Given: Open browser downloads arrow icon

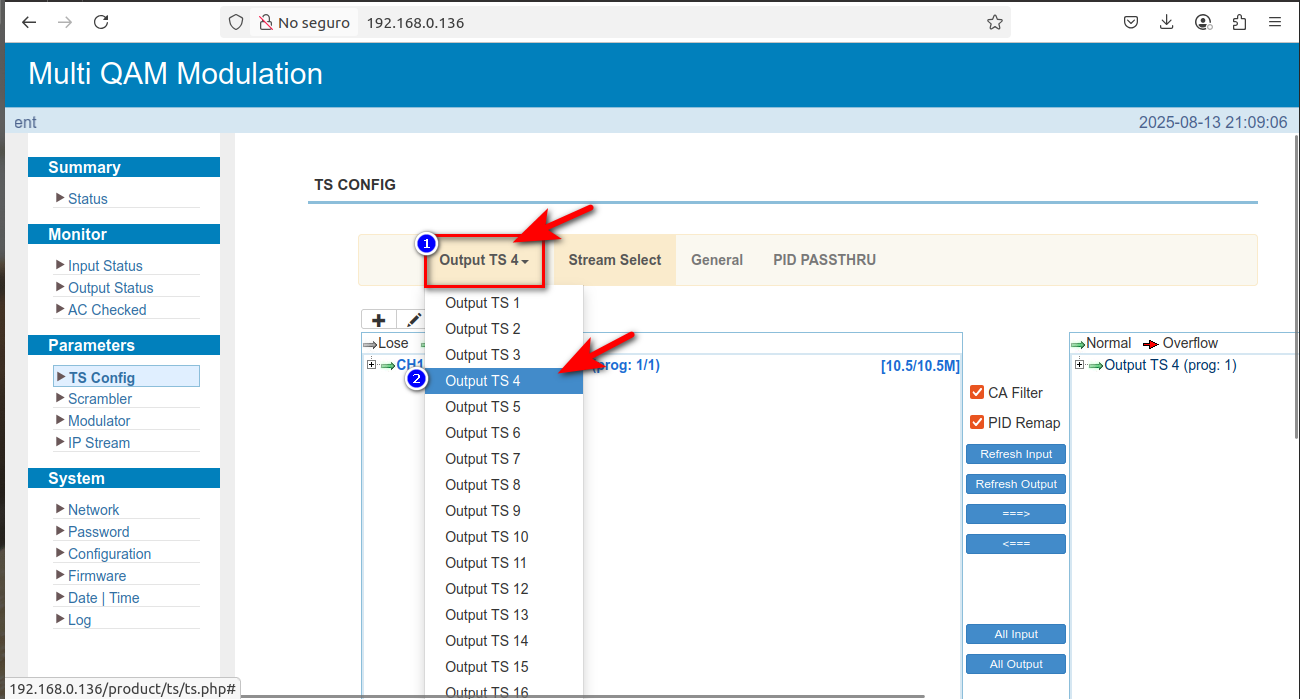Looking at the screenshot, I should 1167,22.
